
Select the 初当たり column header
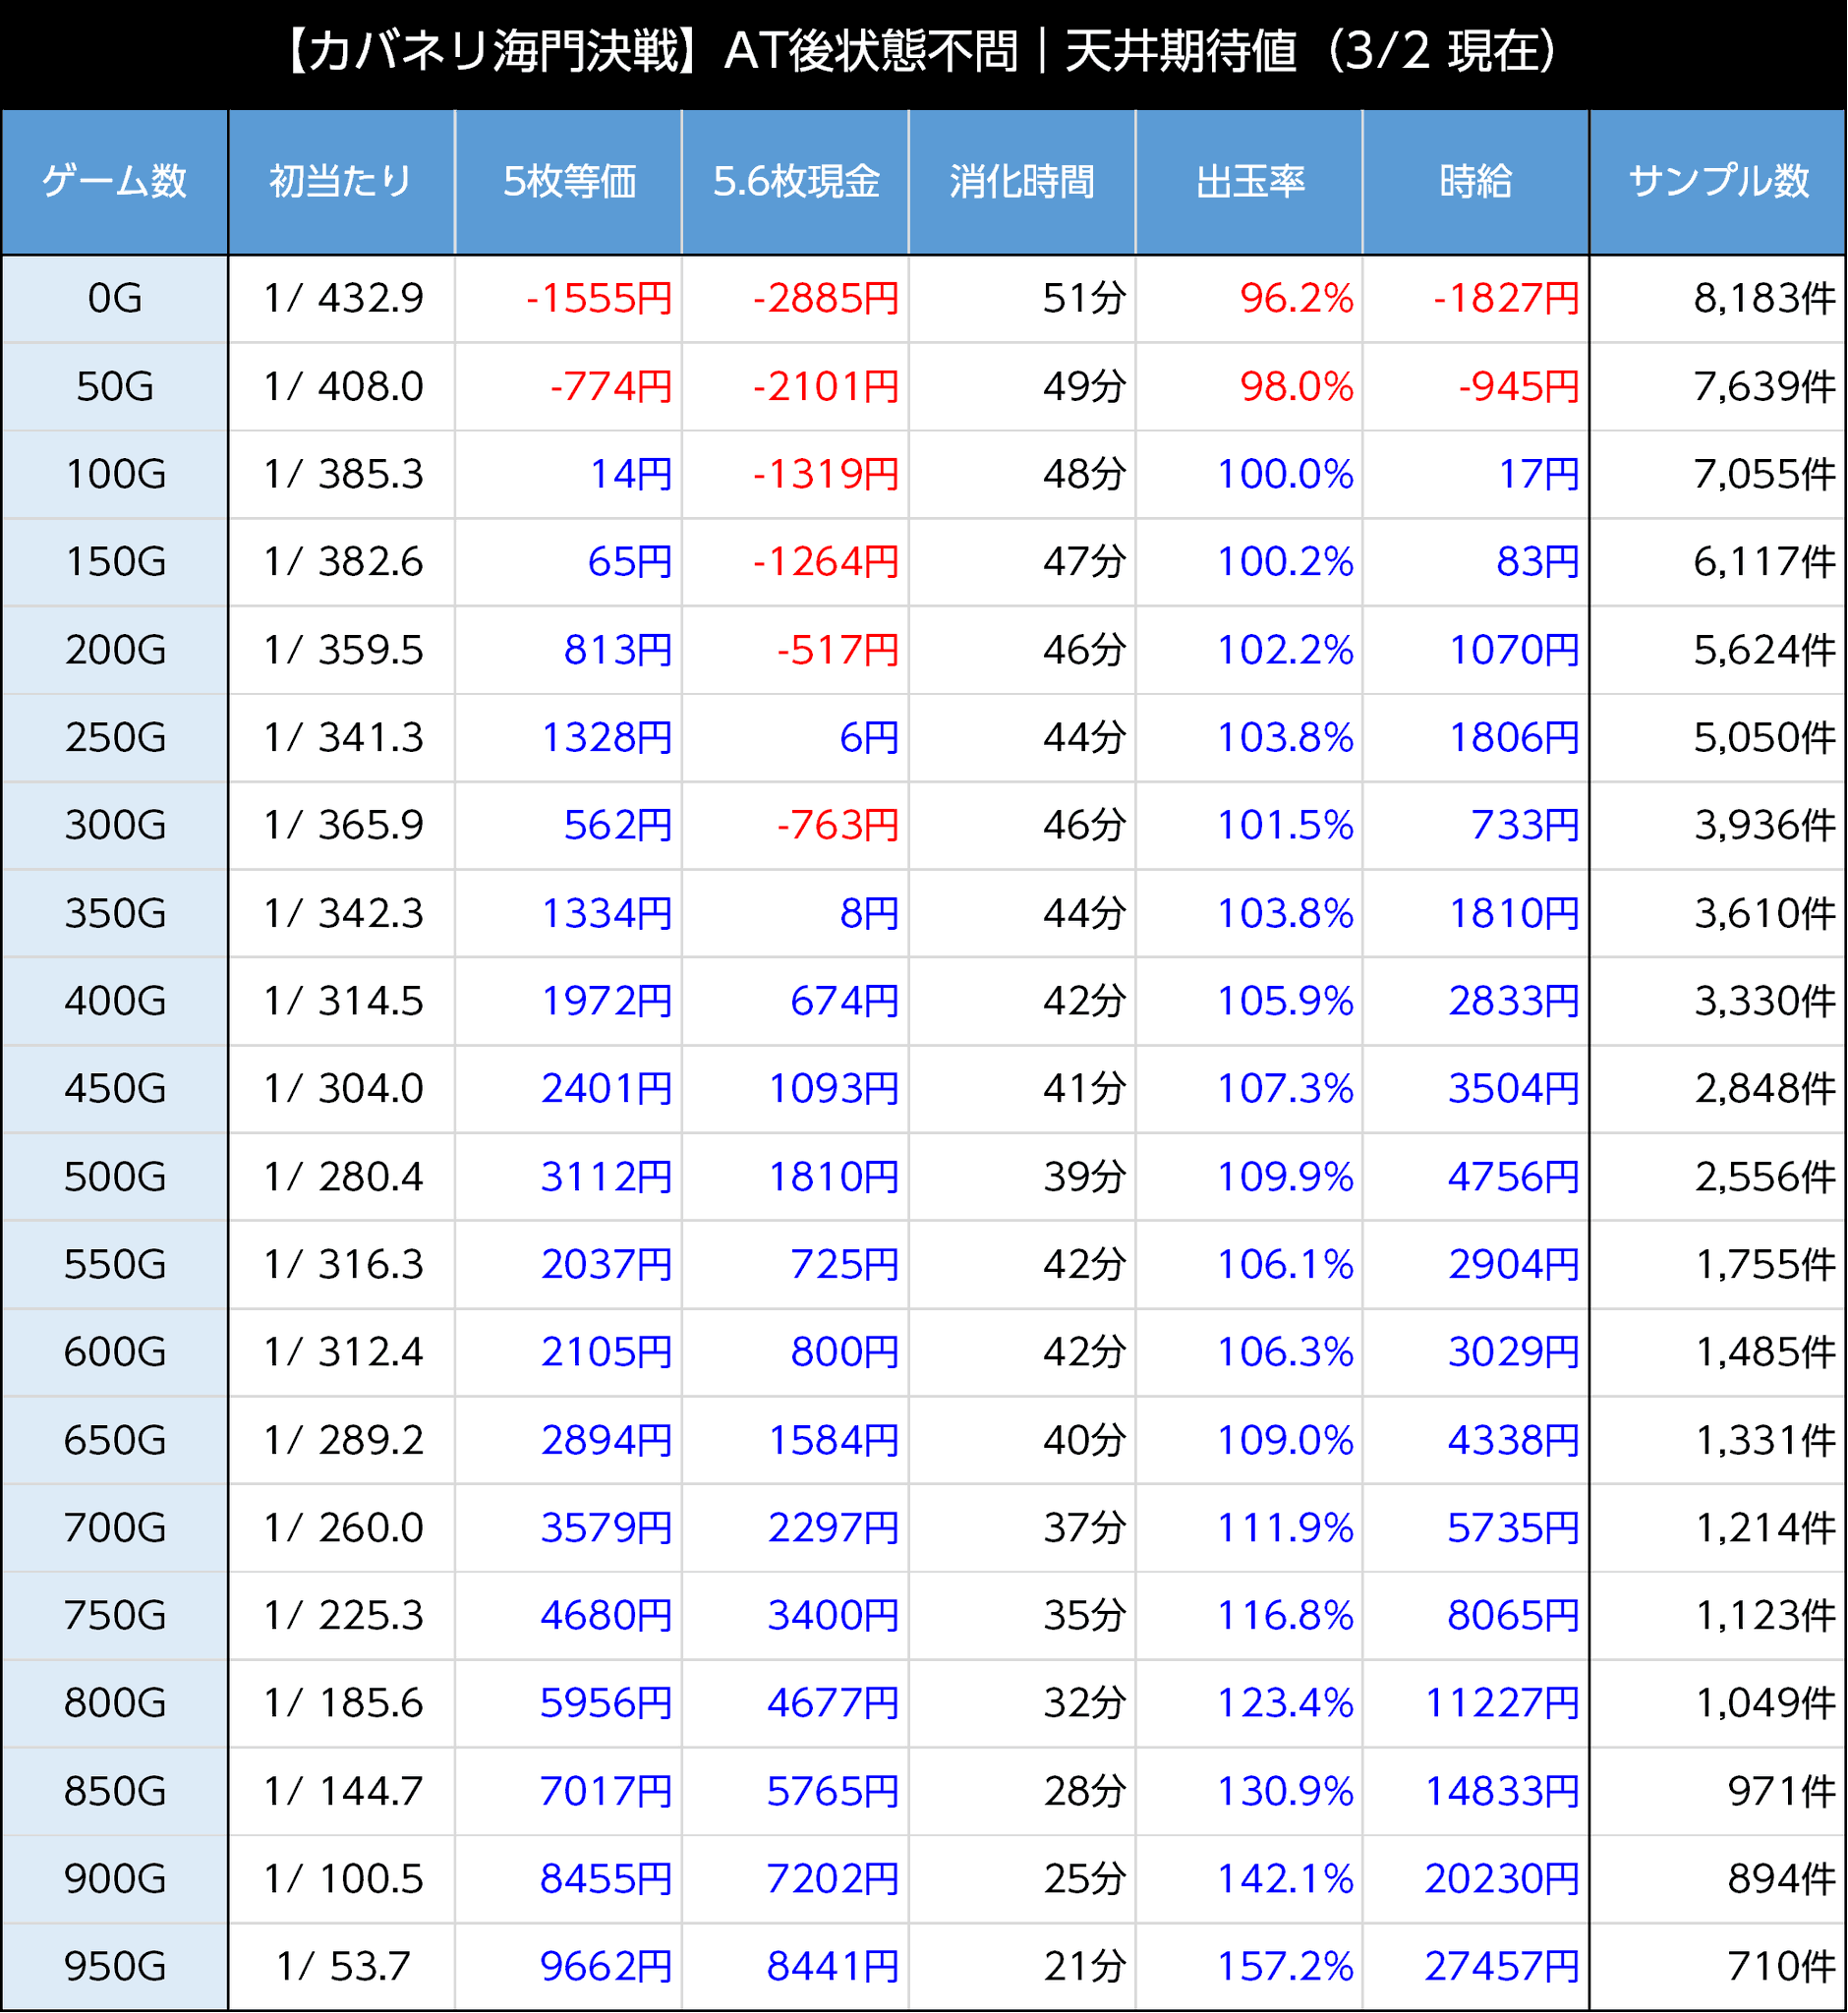[x=341, y=181]
